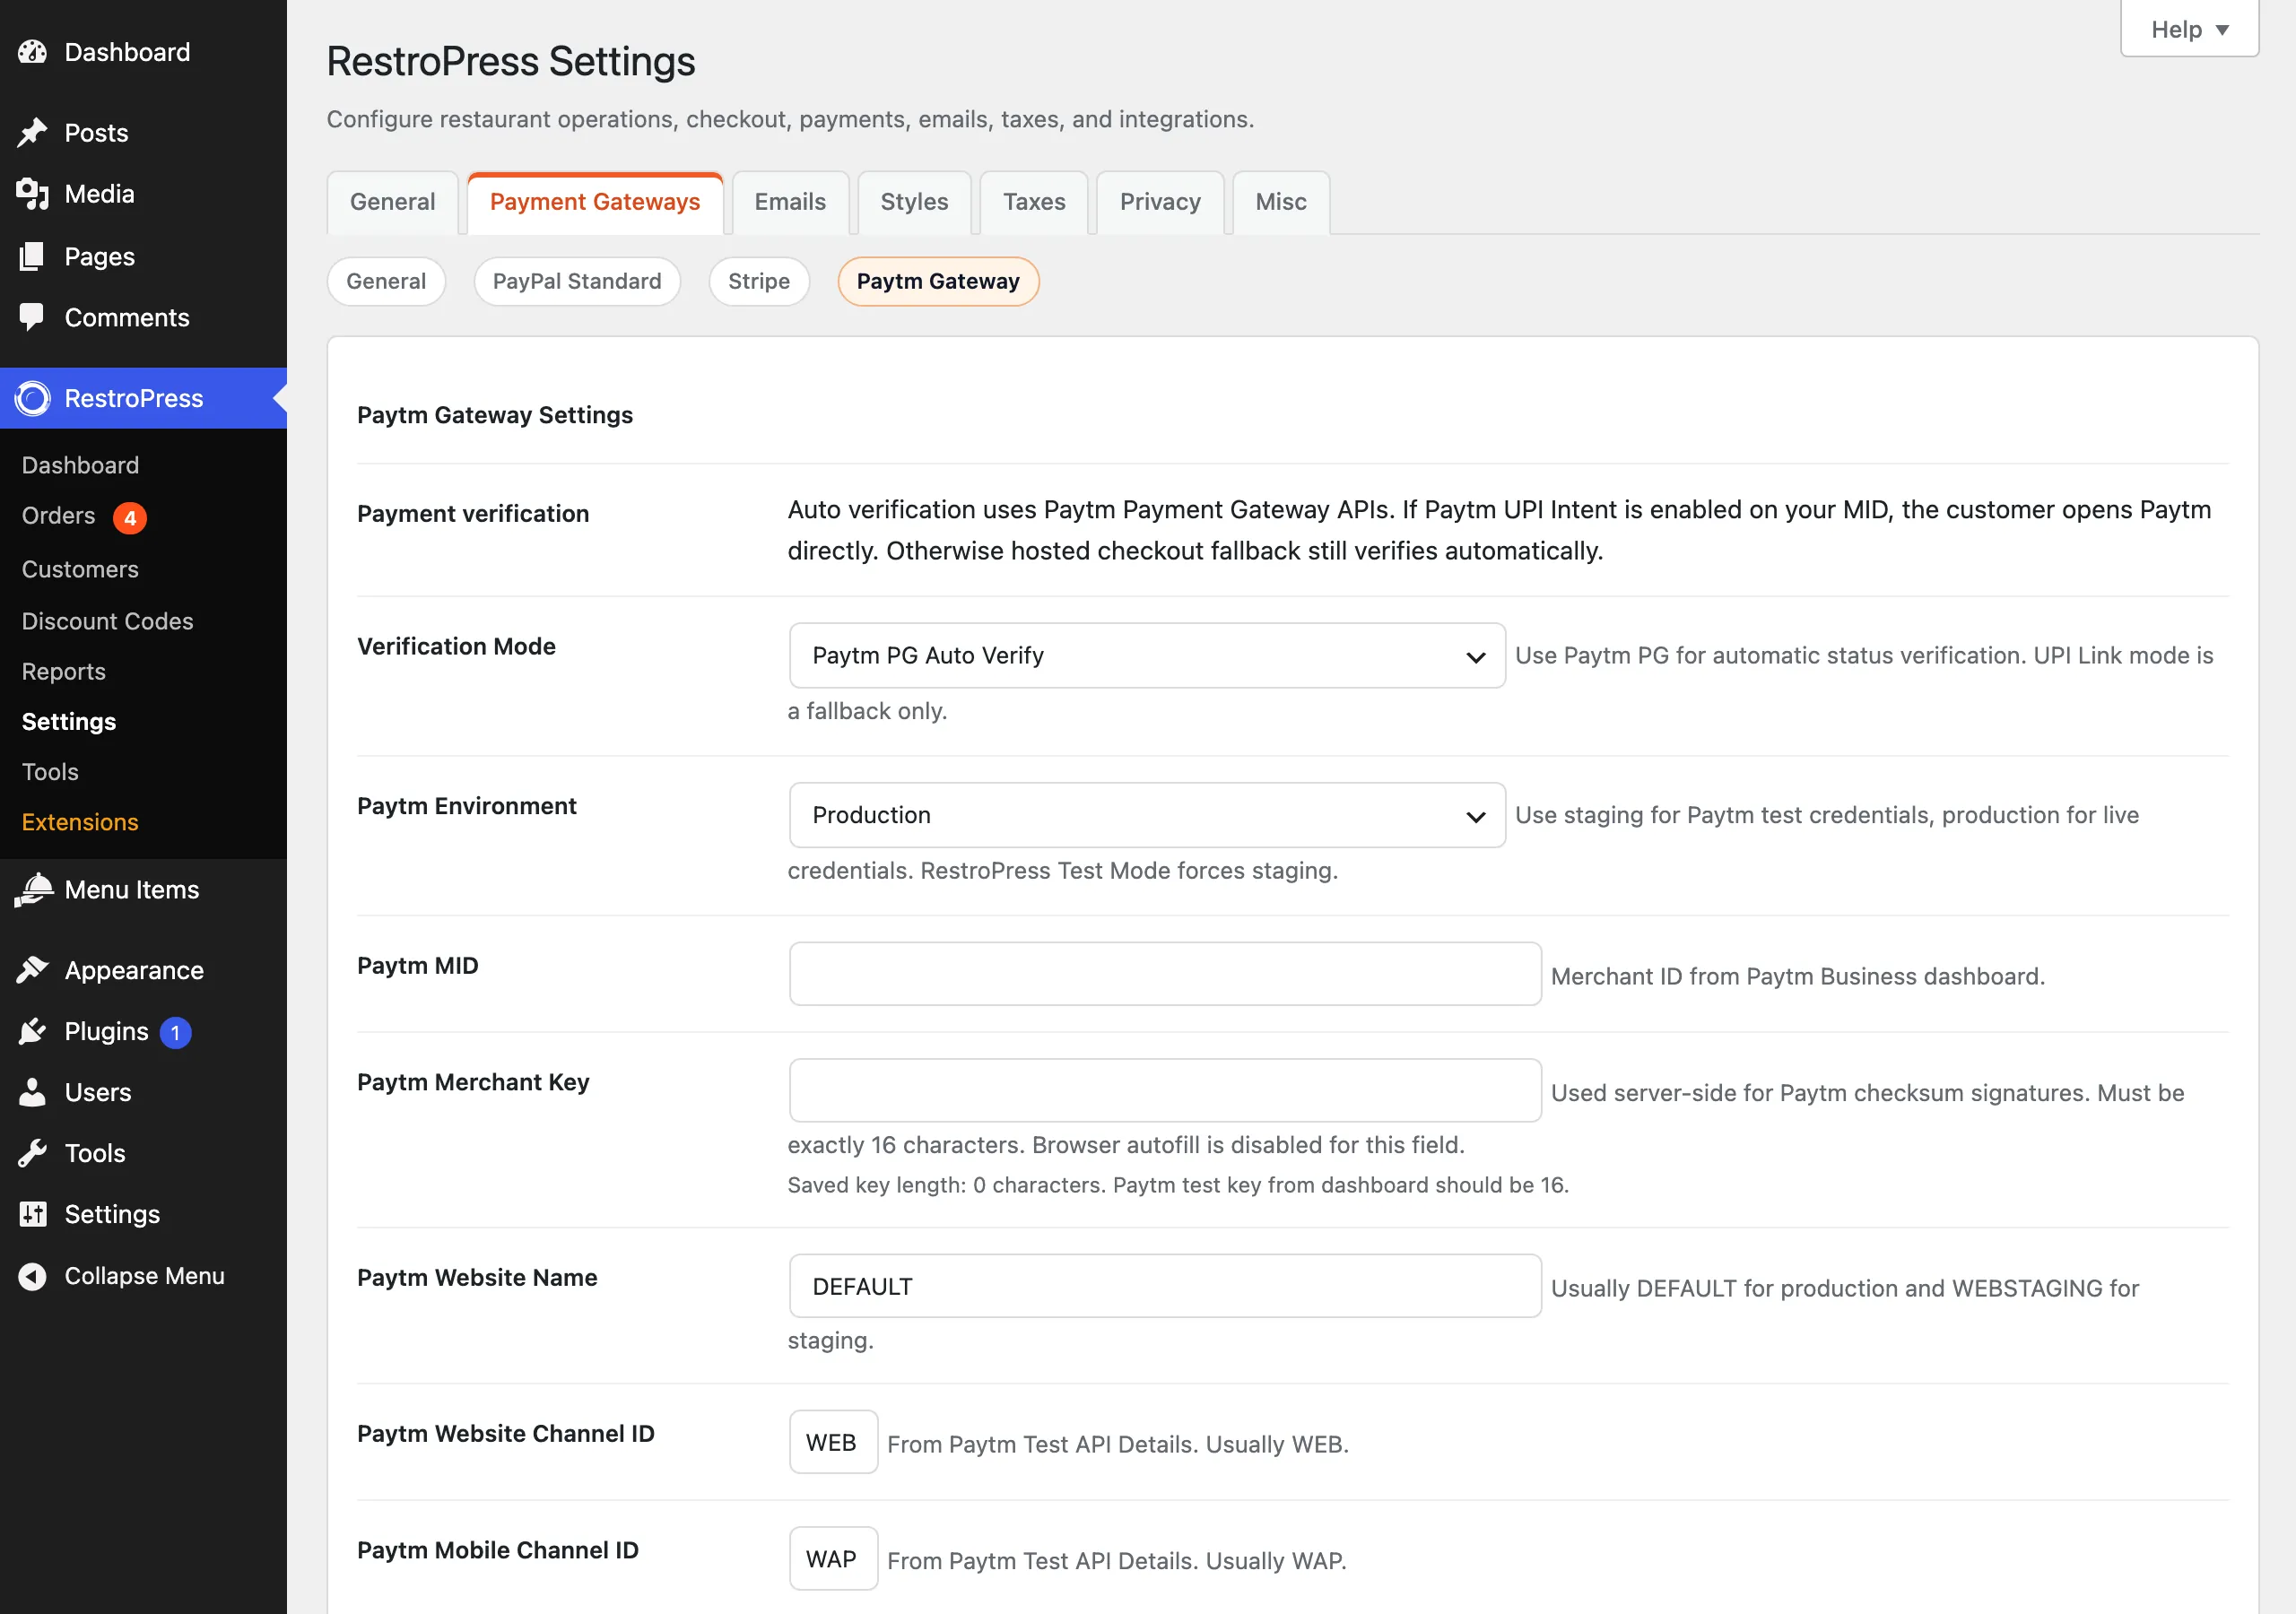The height and width of the screenshot is (1614, 2296).
Task: Focus the Paytm MID input field
Action: coord(1165,974)
